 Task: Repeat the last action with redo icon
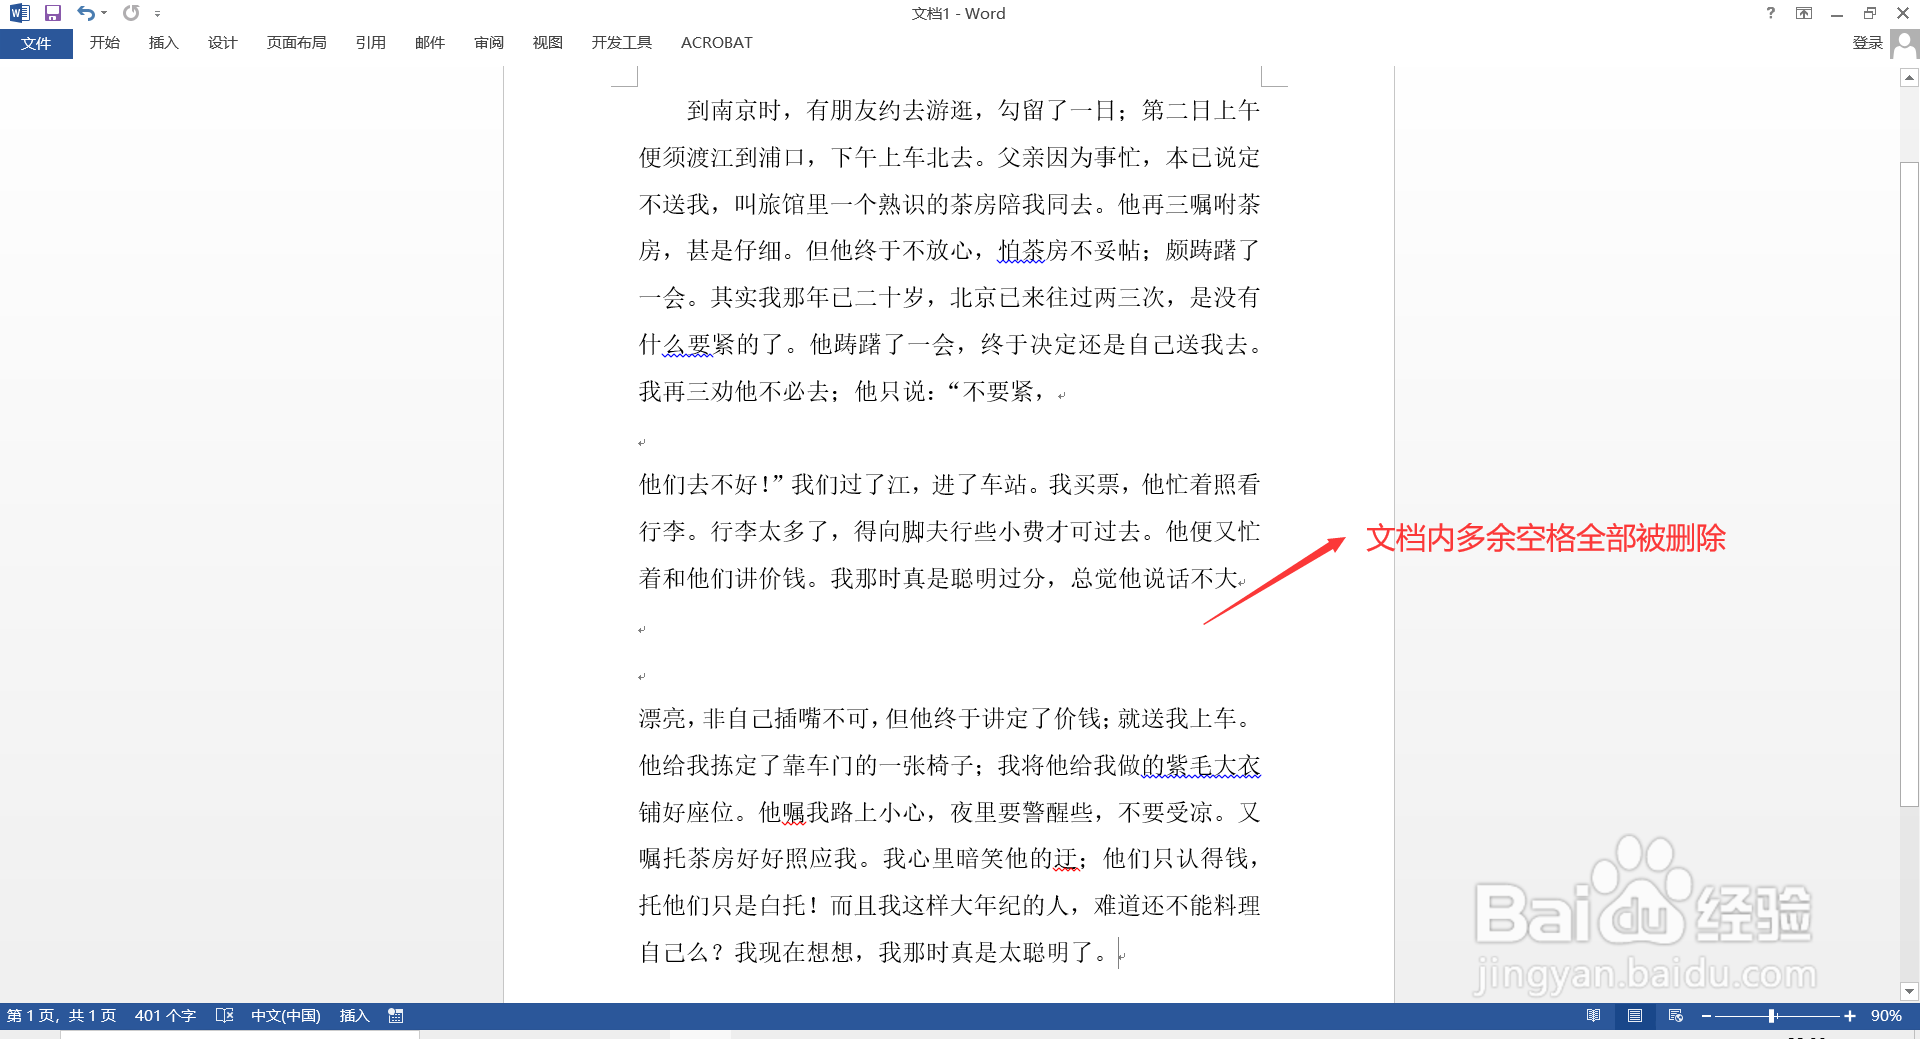coord(131,13)
